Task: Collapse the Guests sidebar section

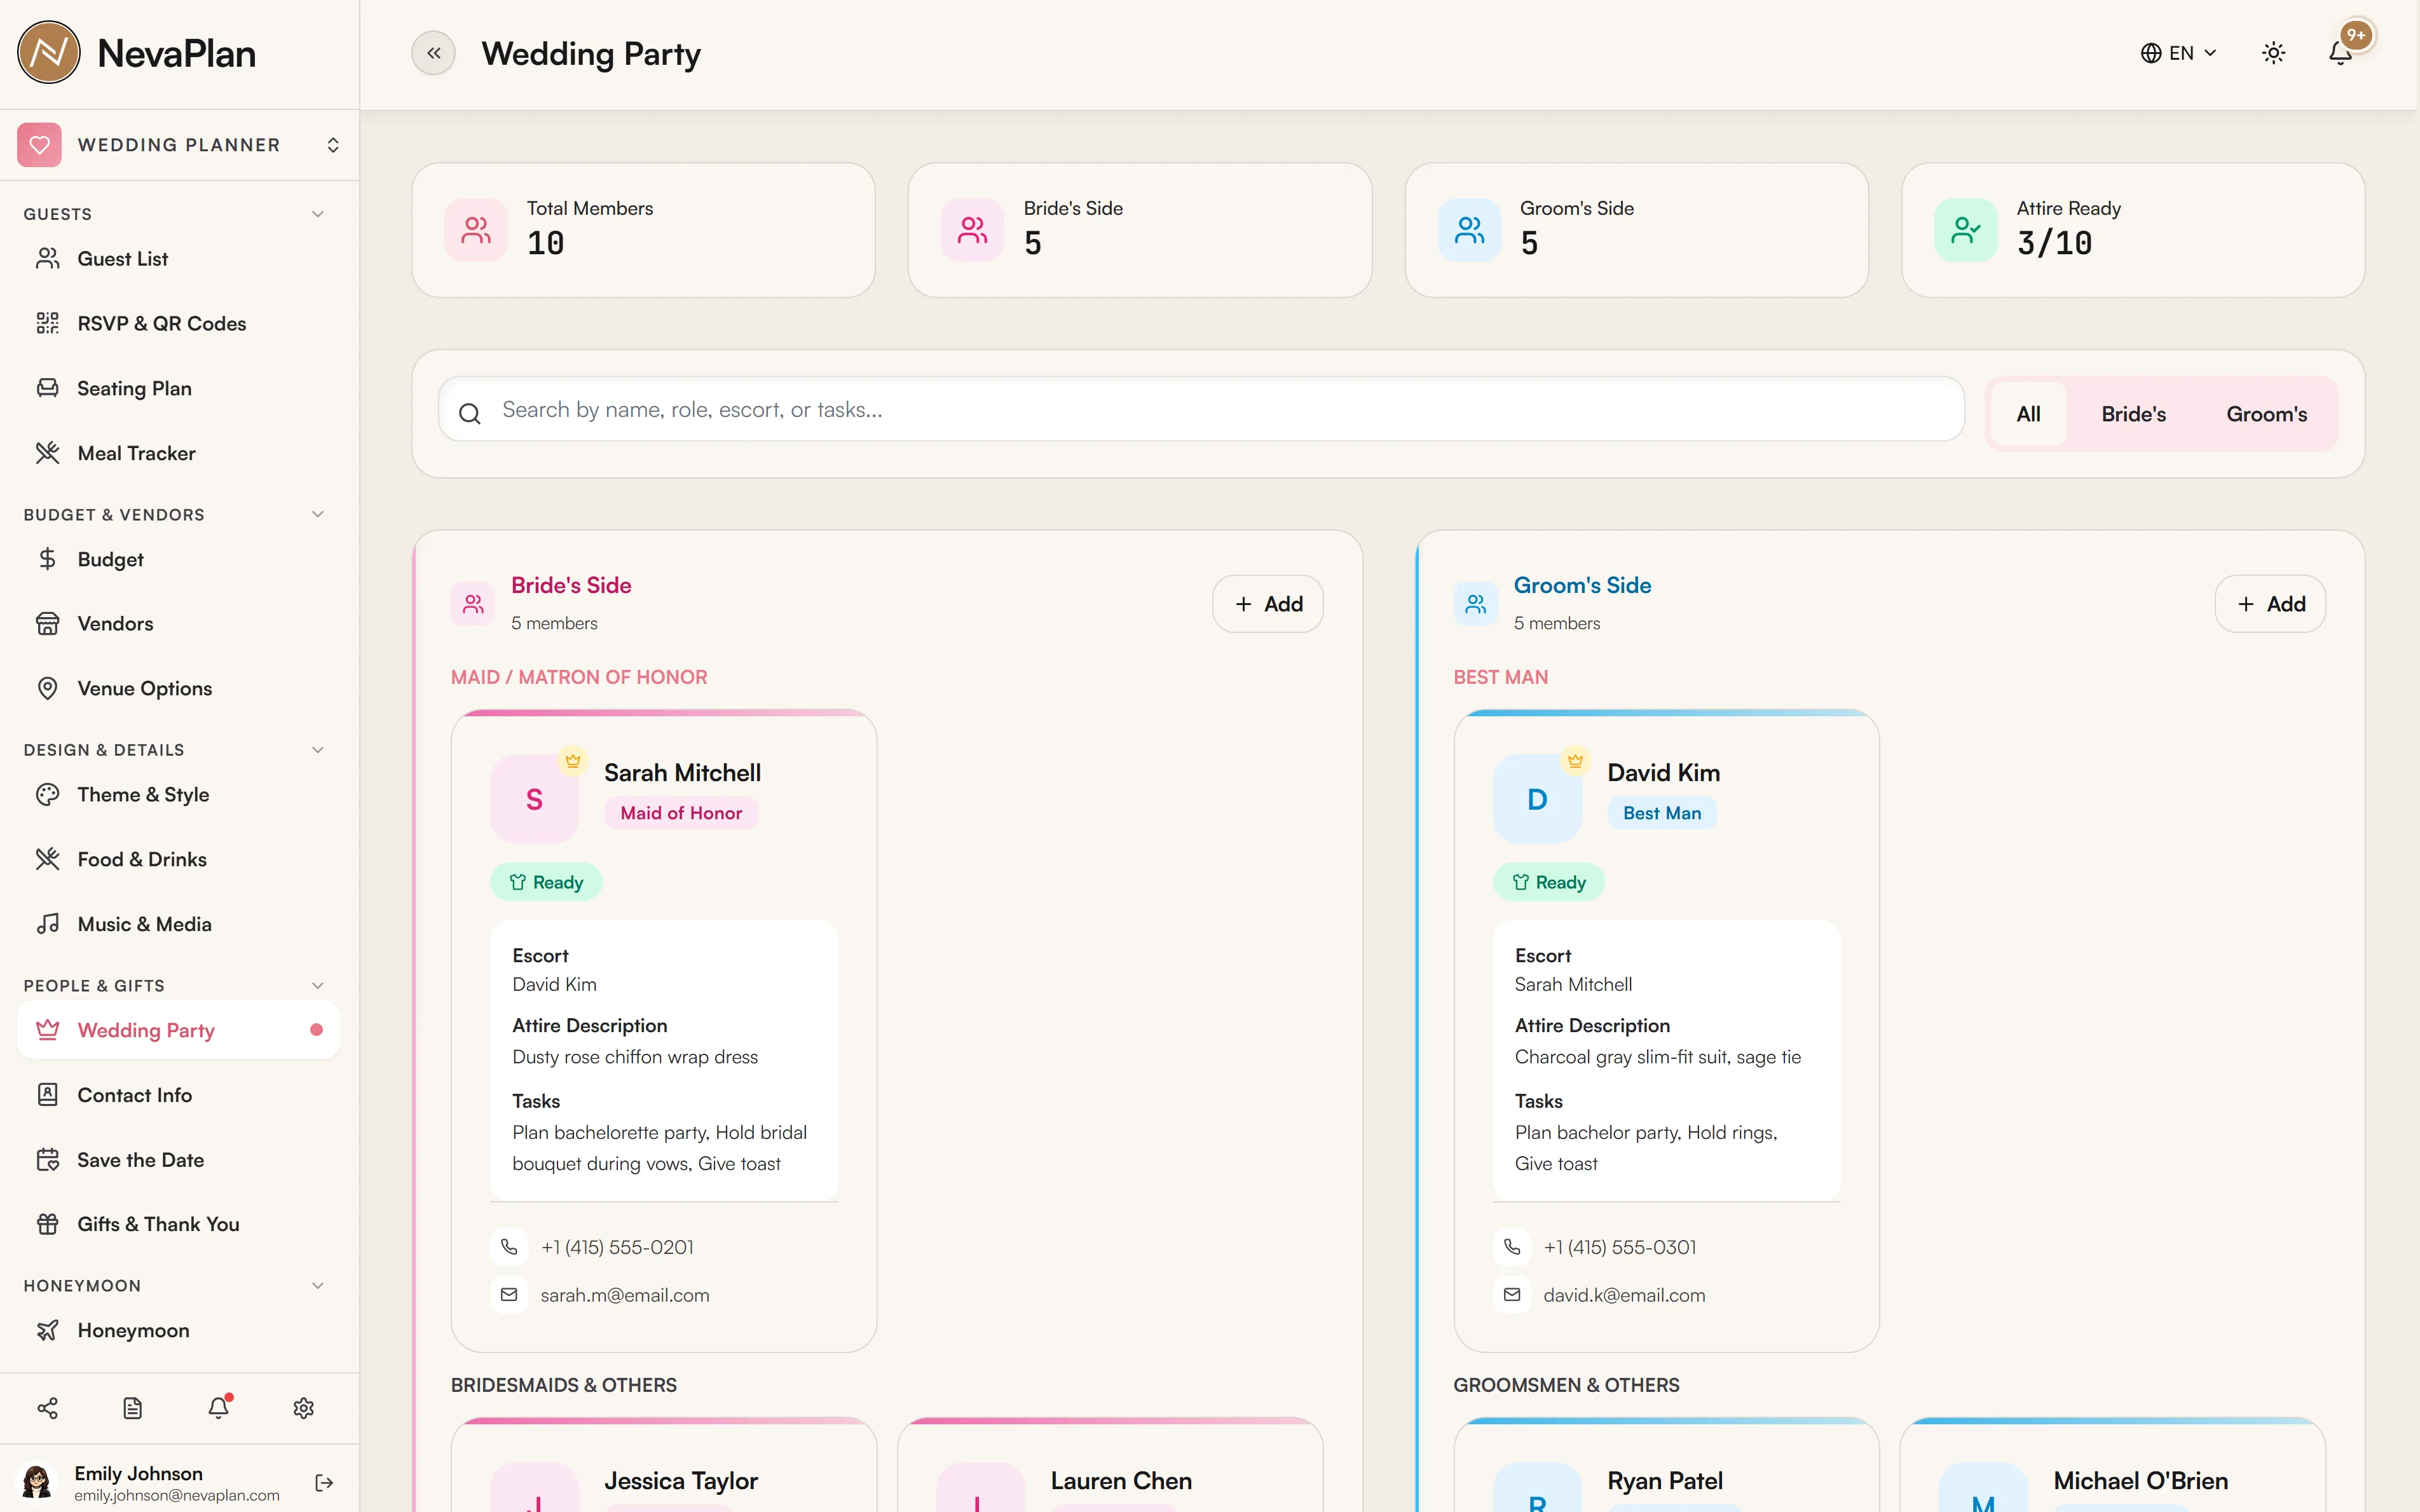Action: (317, 214)
